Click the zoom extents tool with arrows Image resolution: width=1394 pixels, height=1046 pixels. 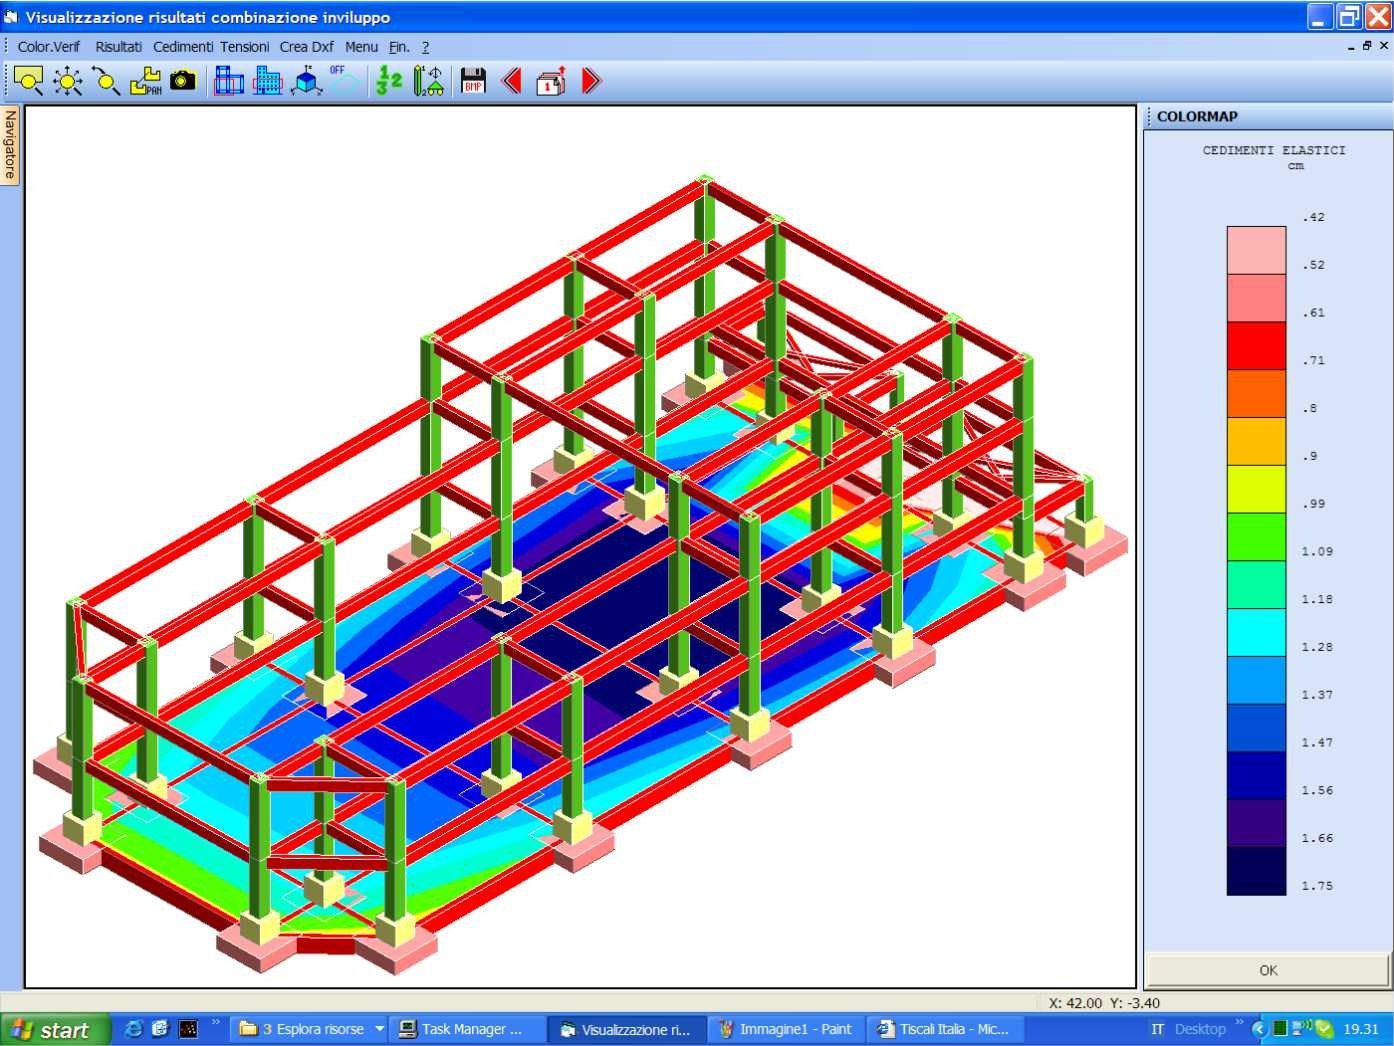point(67,81)
